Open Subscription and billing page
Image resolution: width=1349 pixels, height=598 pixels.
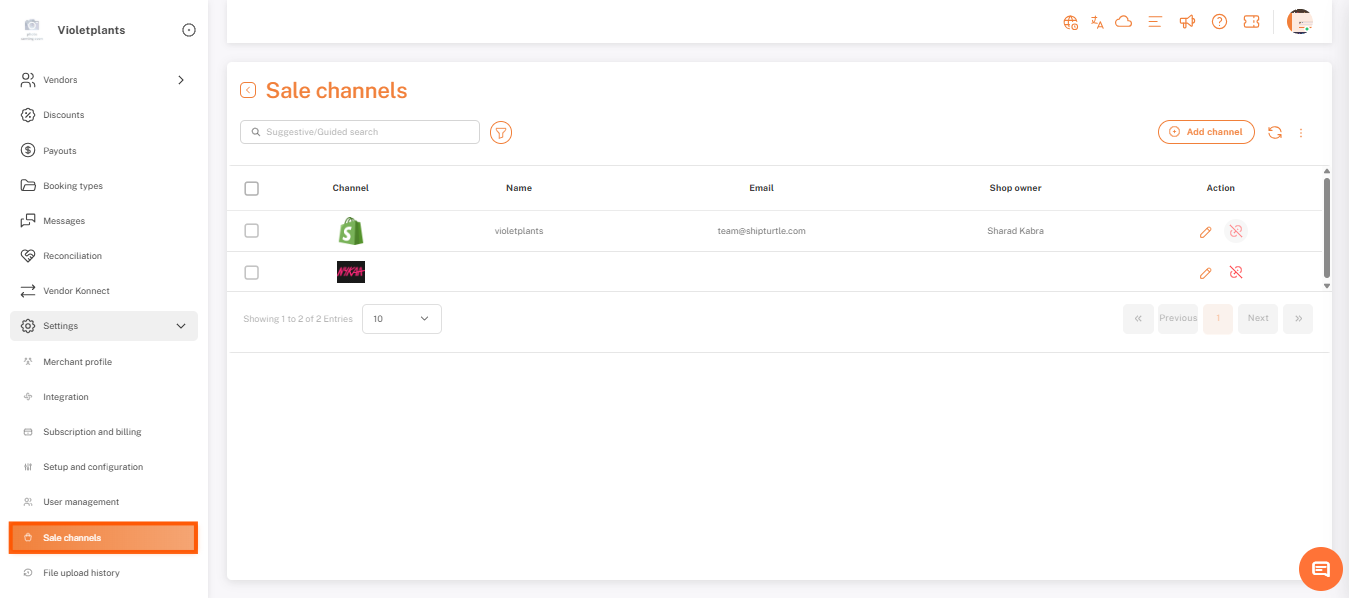coord(92,432)
